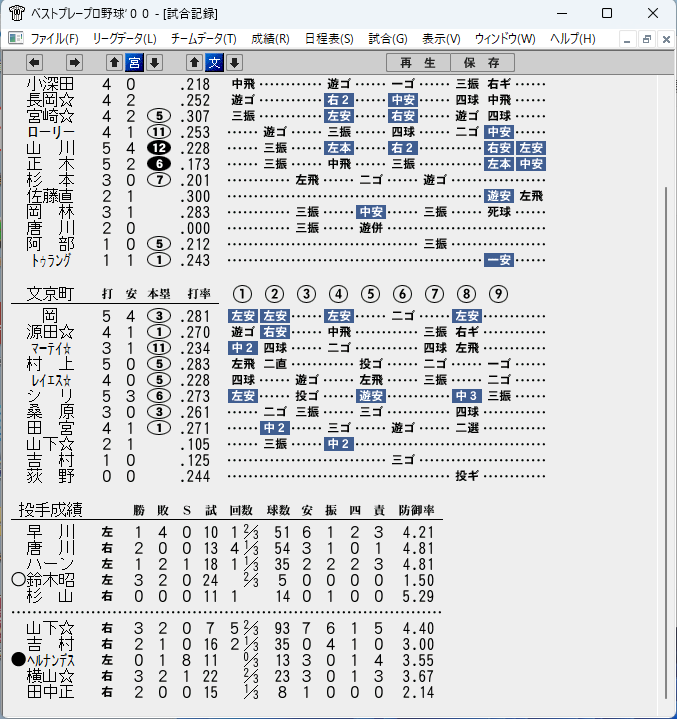
Task: Go to the previous game with the left arrow
Action: click(x=35, y=62)
